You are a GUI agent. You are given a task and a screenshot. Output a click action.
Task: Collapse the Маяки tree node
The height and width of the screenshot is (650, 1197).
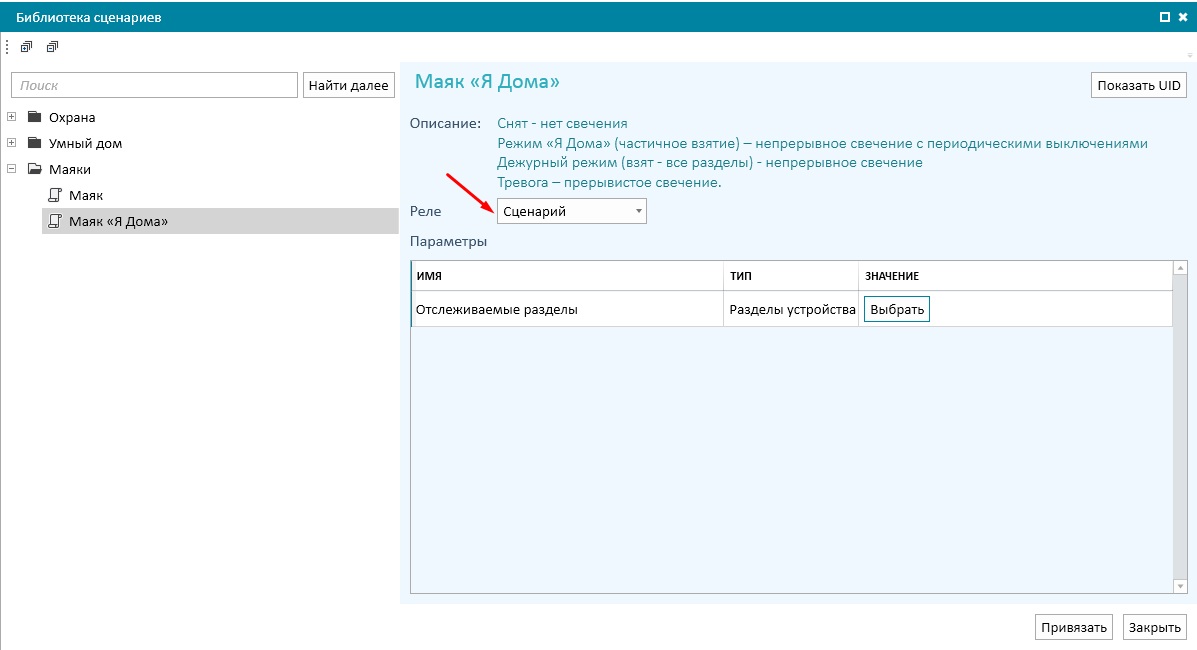point(11,169)
